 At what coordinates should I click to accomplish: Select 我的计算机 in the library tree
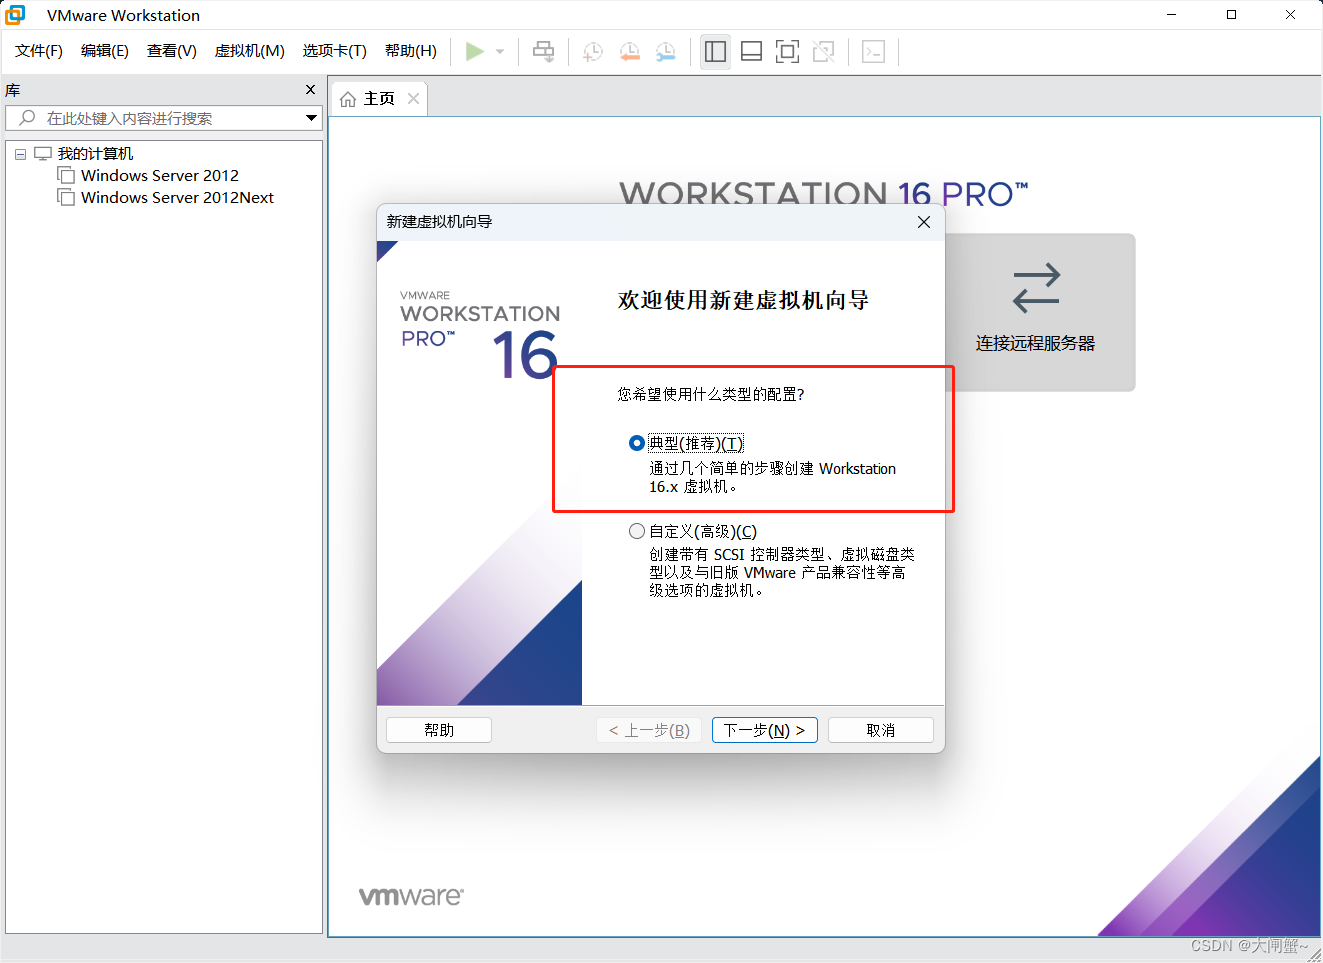(95, 154)
